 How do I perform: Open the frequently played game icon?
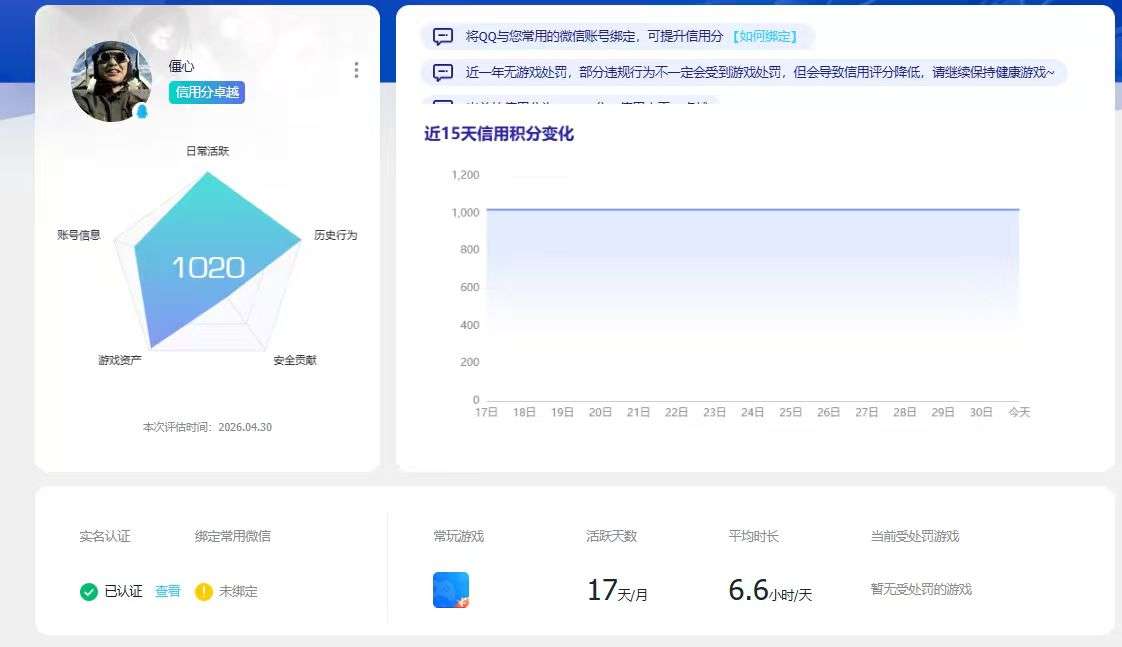(x=451, y=590)
